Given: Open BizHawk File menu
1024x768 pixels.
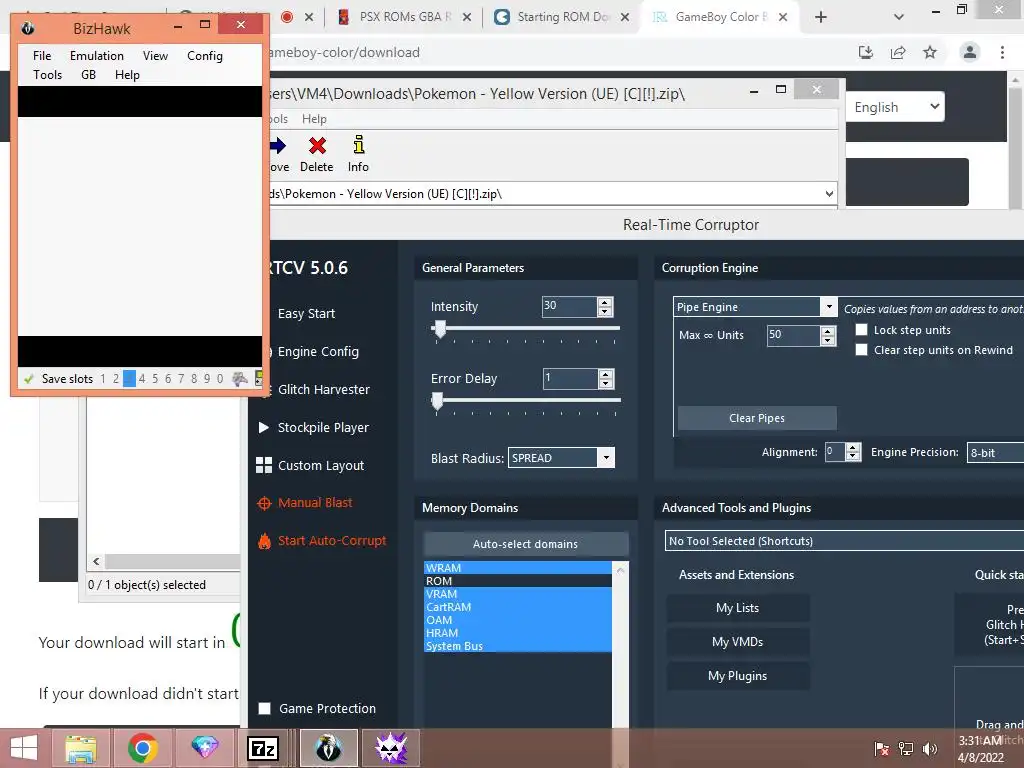Looking at the screenshot, I should 42,56.
